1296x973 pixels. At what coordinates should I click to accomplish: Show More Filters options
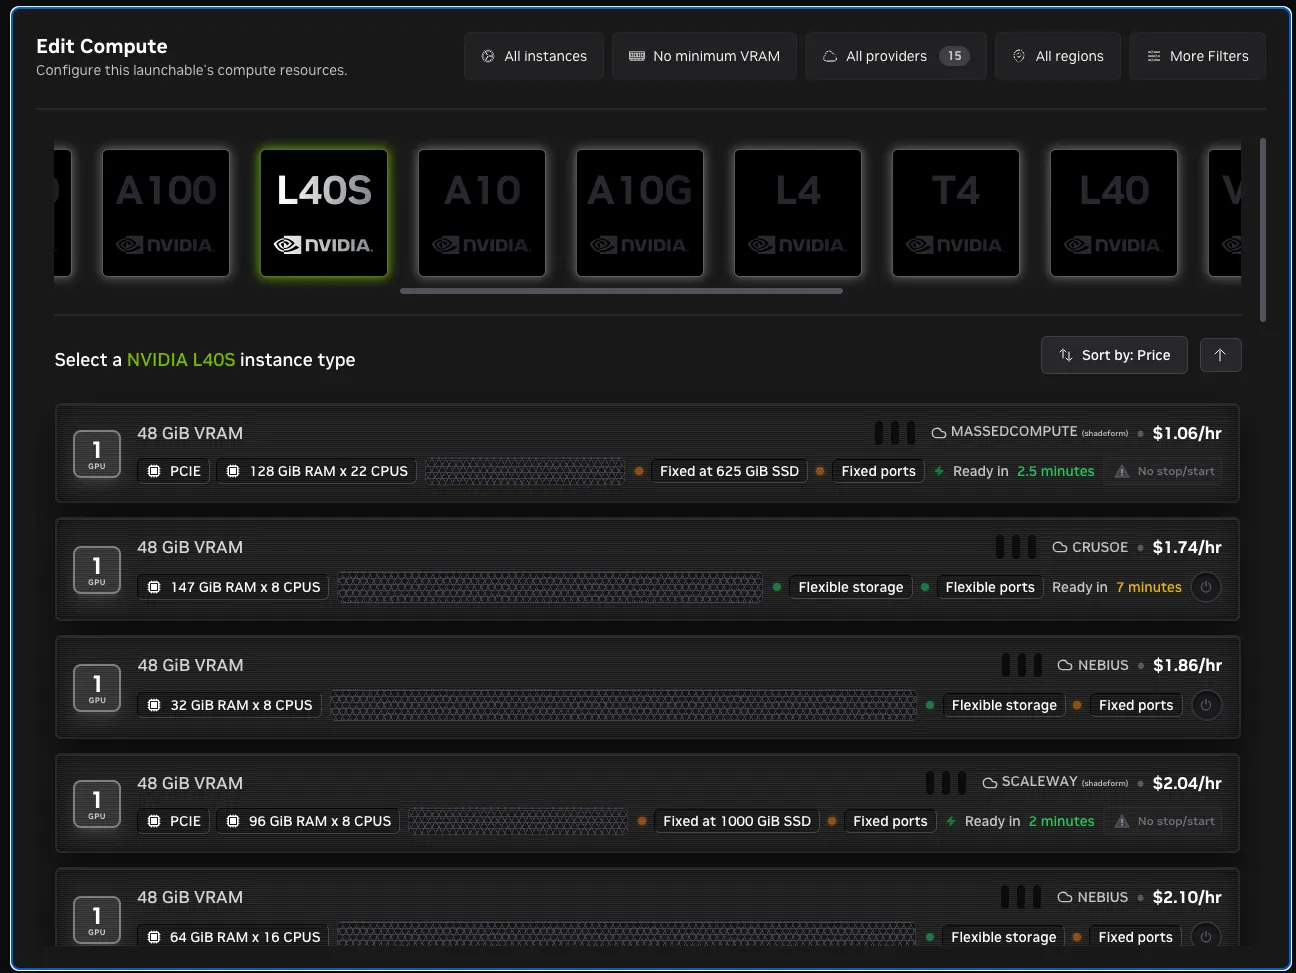(x=1198, y=56)
